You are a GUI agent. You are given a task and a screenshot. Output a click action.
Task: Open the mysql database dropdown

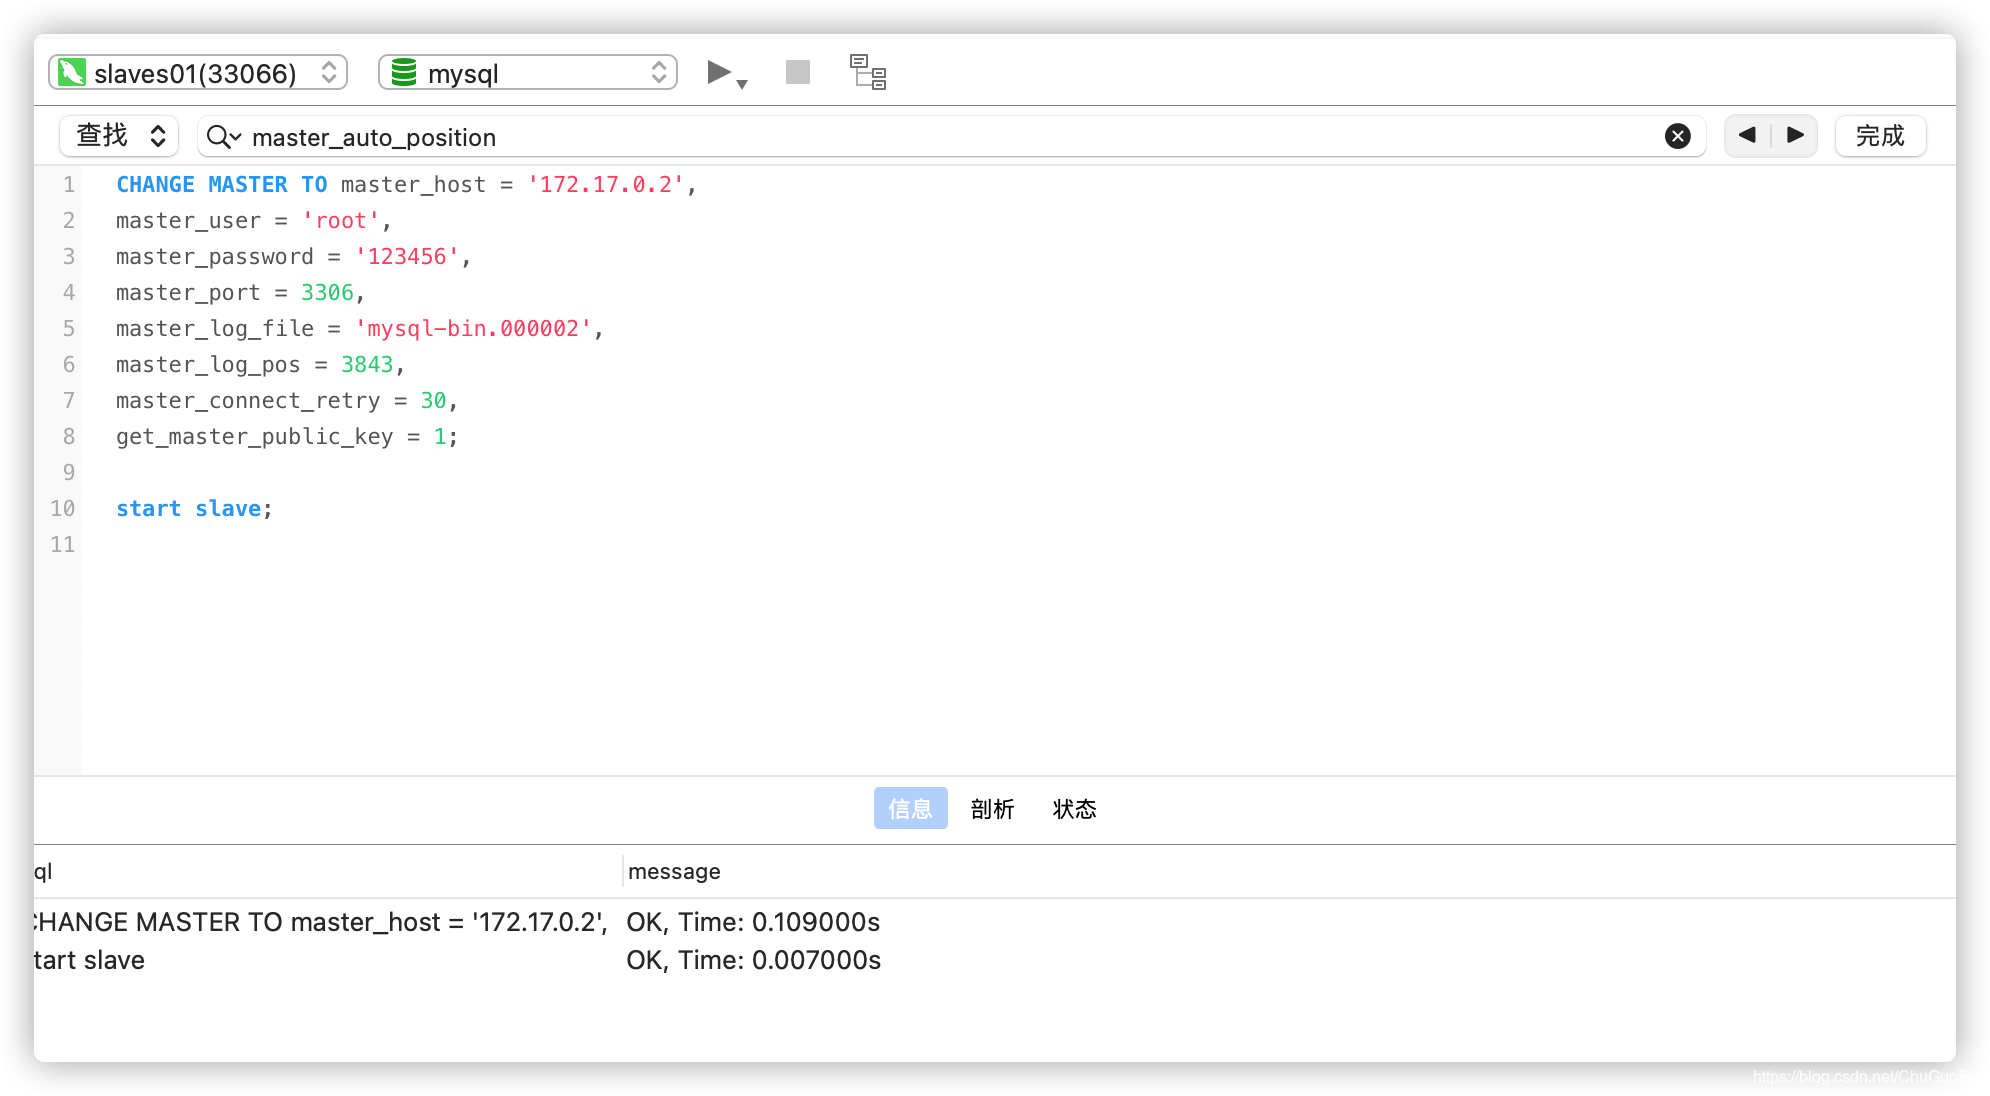[x=528, y=73]
